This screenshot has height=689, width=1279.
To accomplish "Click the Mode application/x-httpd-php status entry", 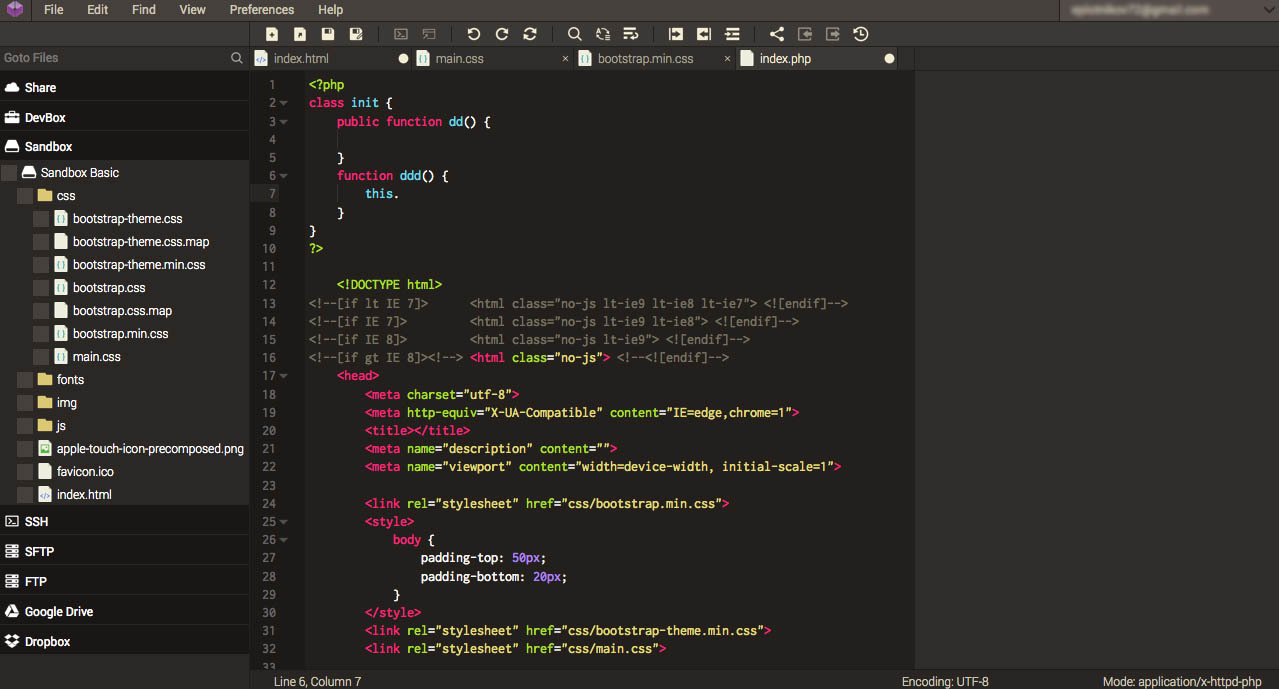I will point(1182,682).
